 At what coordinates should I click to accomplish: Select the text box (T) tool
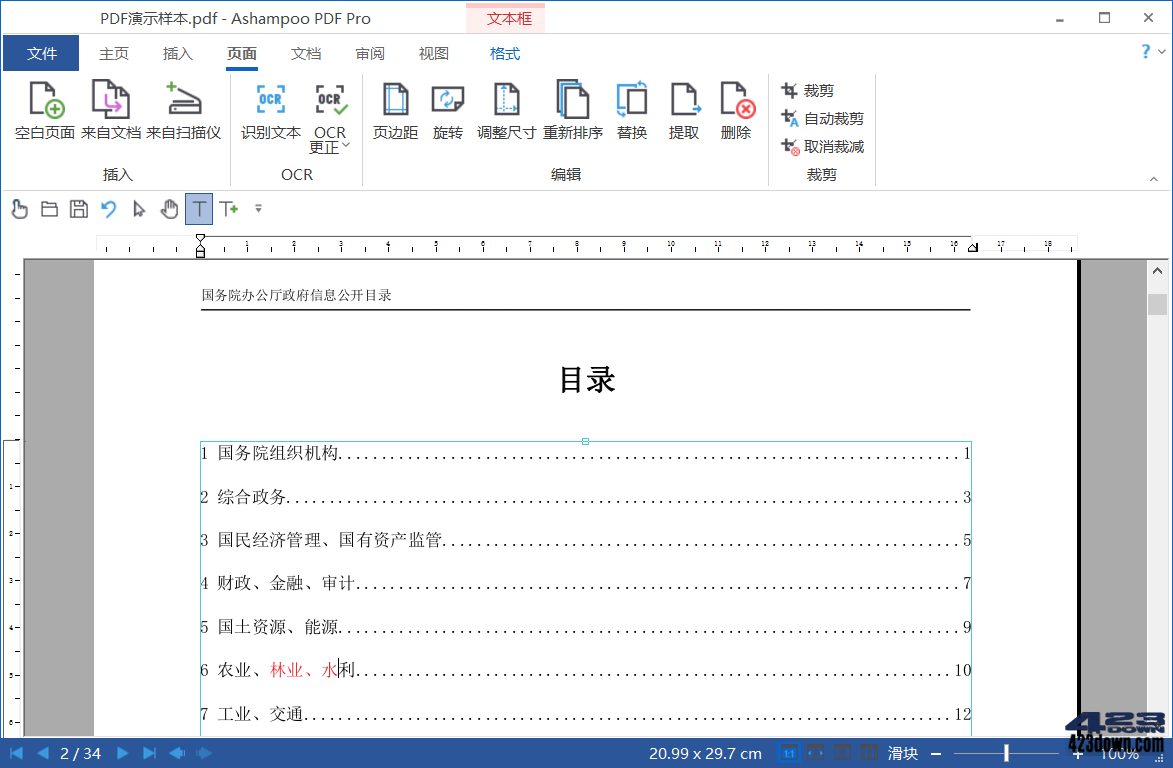[x=199, y=209]
